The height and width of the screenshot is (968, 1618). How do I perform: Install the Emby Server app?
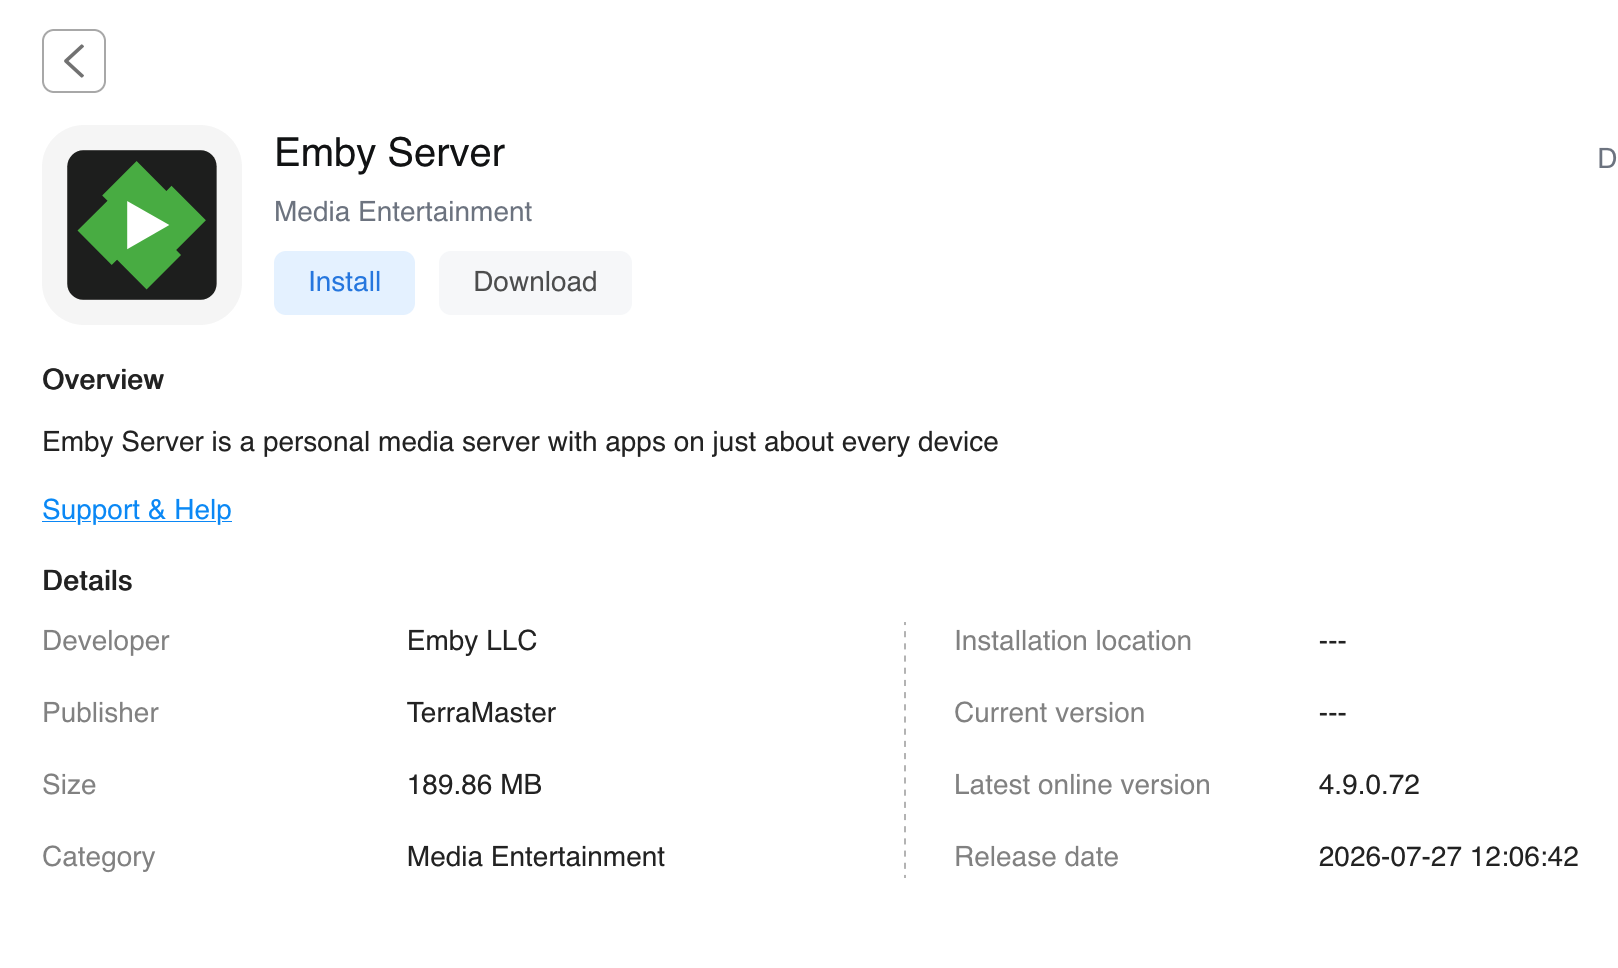[x=344, y=283]
